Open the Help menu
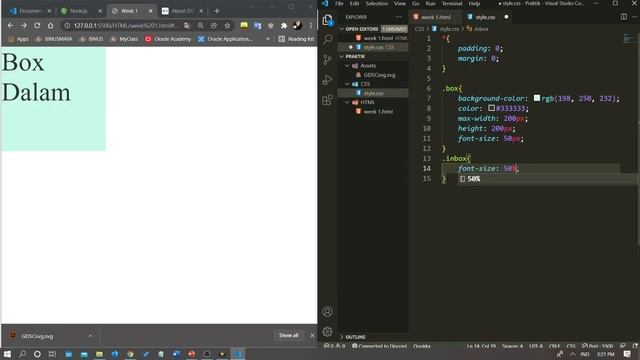640x360 pixels. coord(474,4)
